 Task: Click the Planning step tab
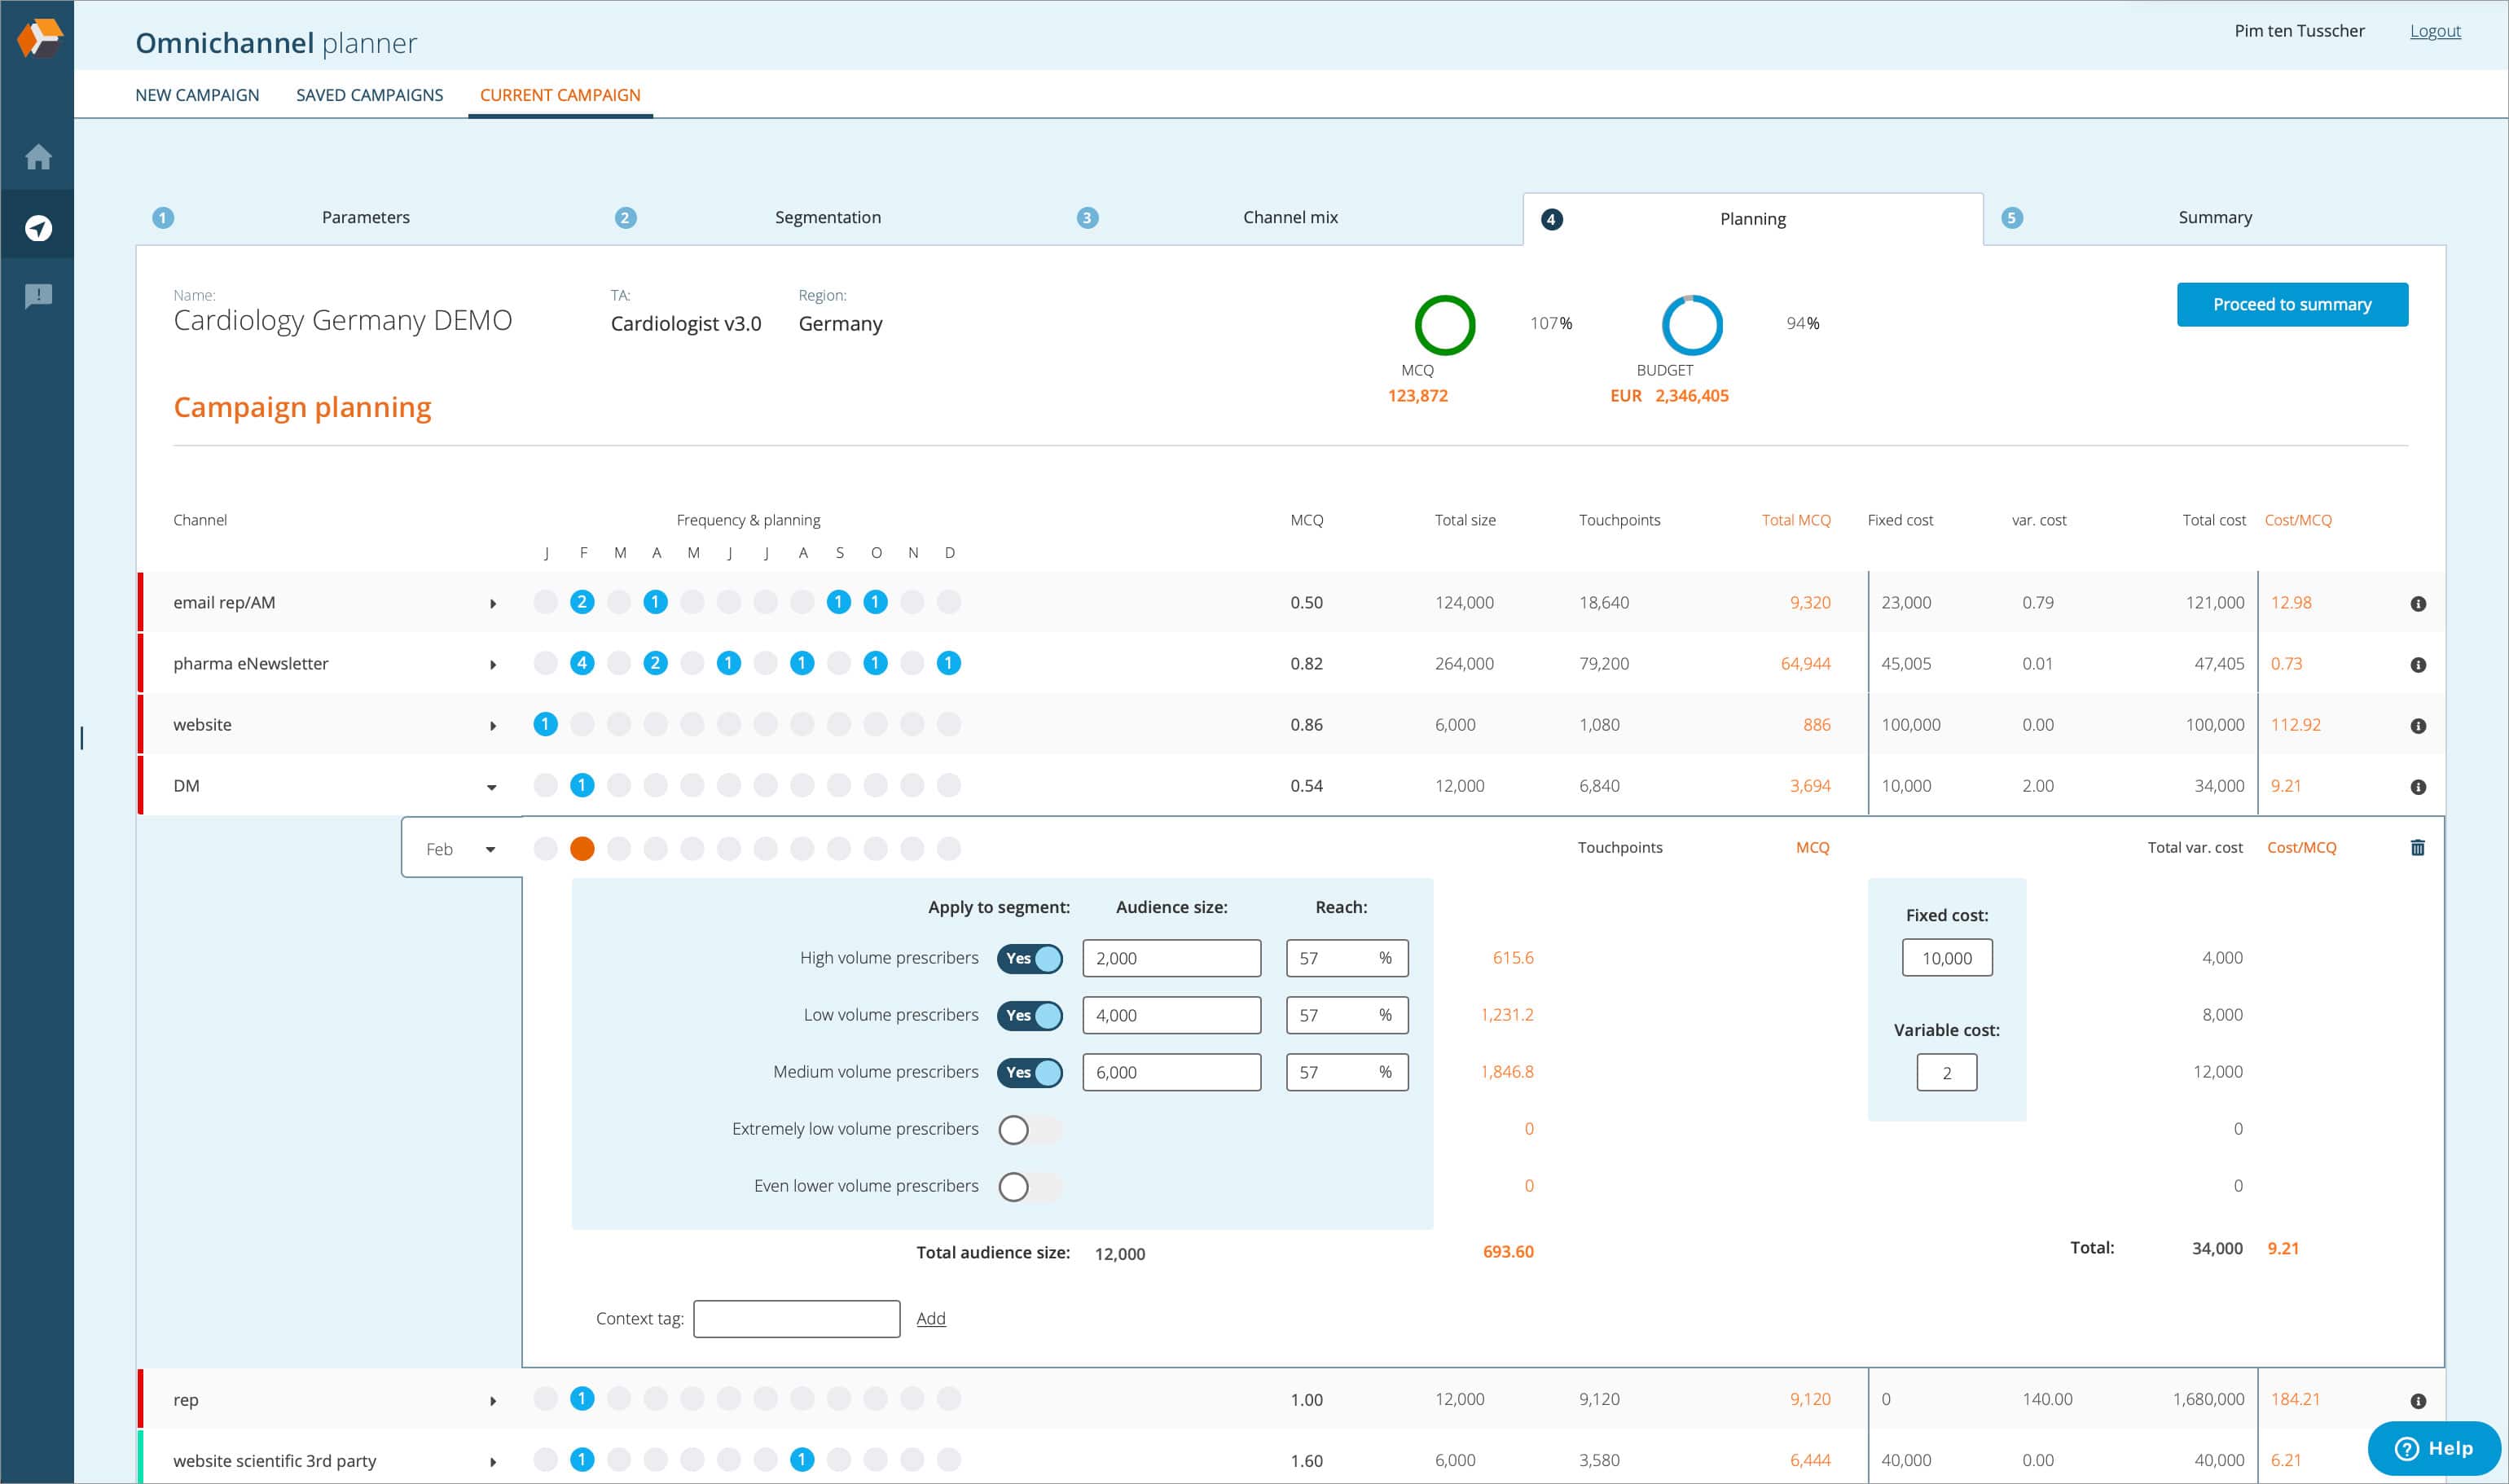point(1753,219)
